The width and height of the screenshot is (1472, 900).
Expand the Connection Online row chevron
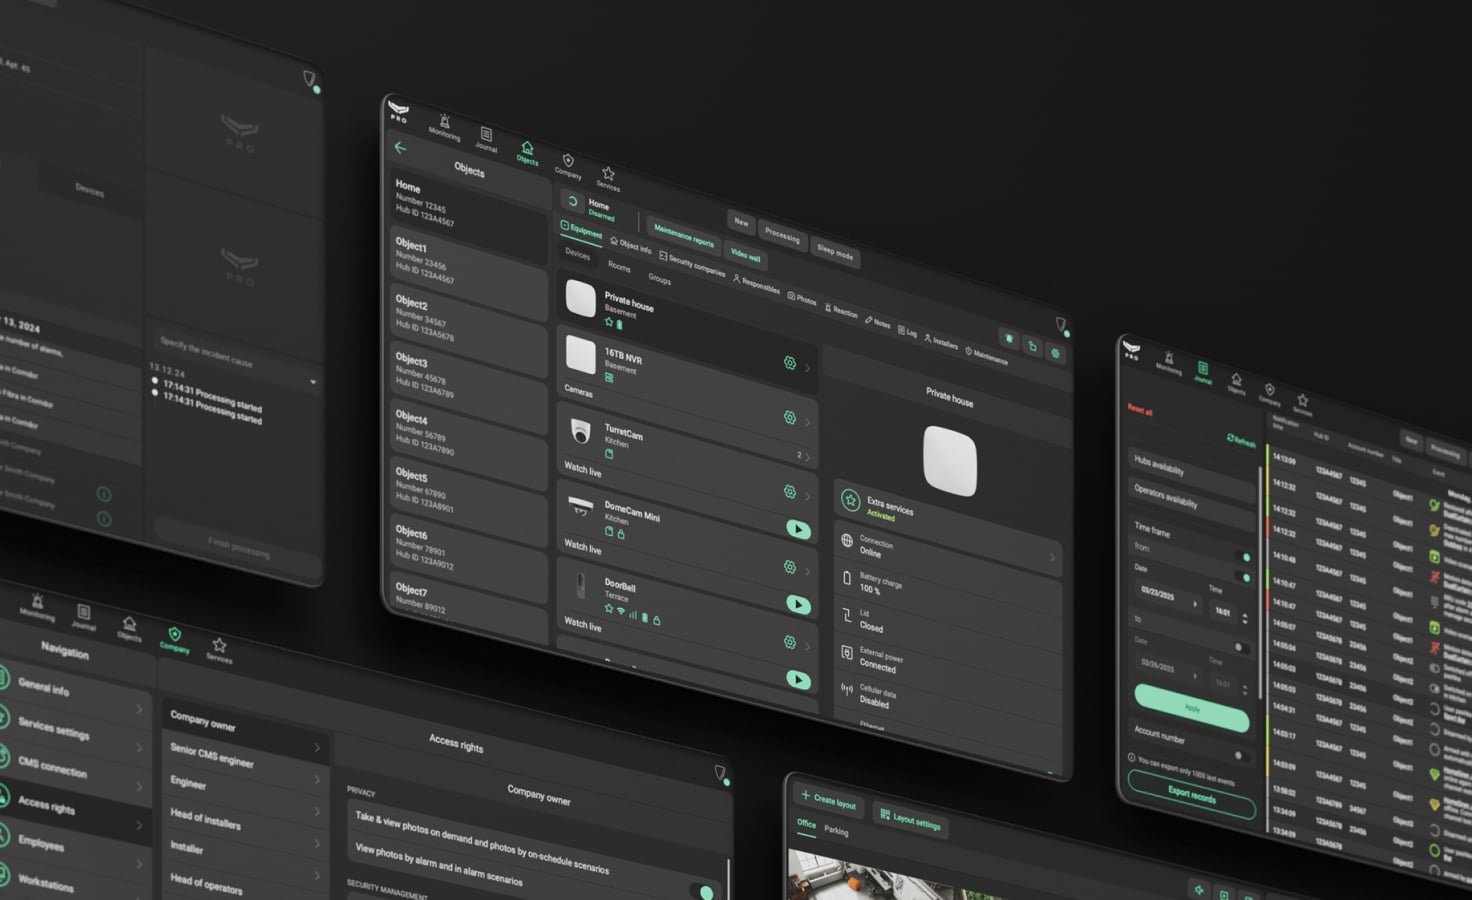(1051, 558)
